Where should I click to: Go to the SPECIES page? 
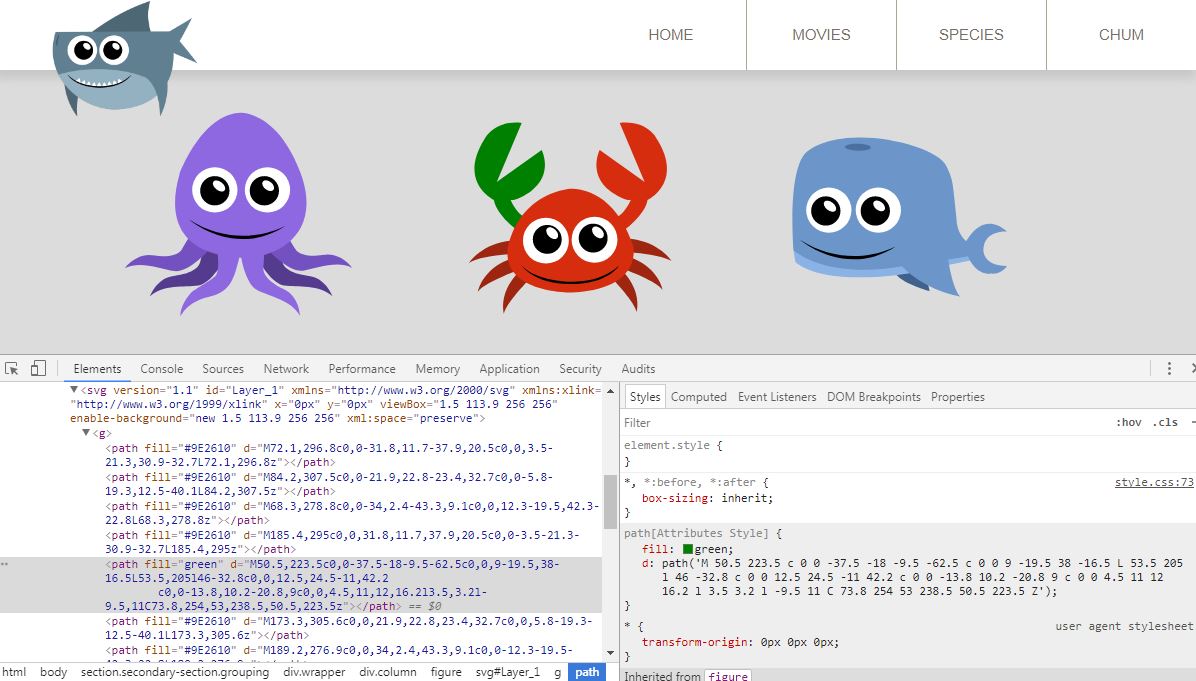[971, 35]
